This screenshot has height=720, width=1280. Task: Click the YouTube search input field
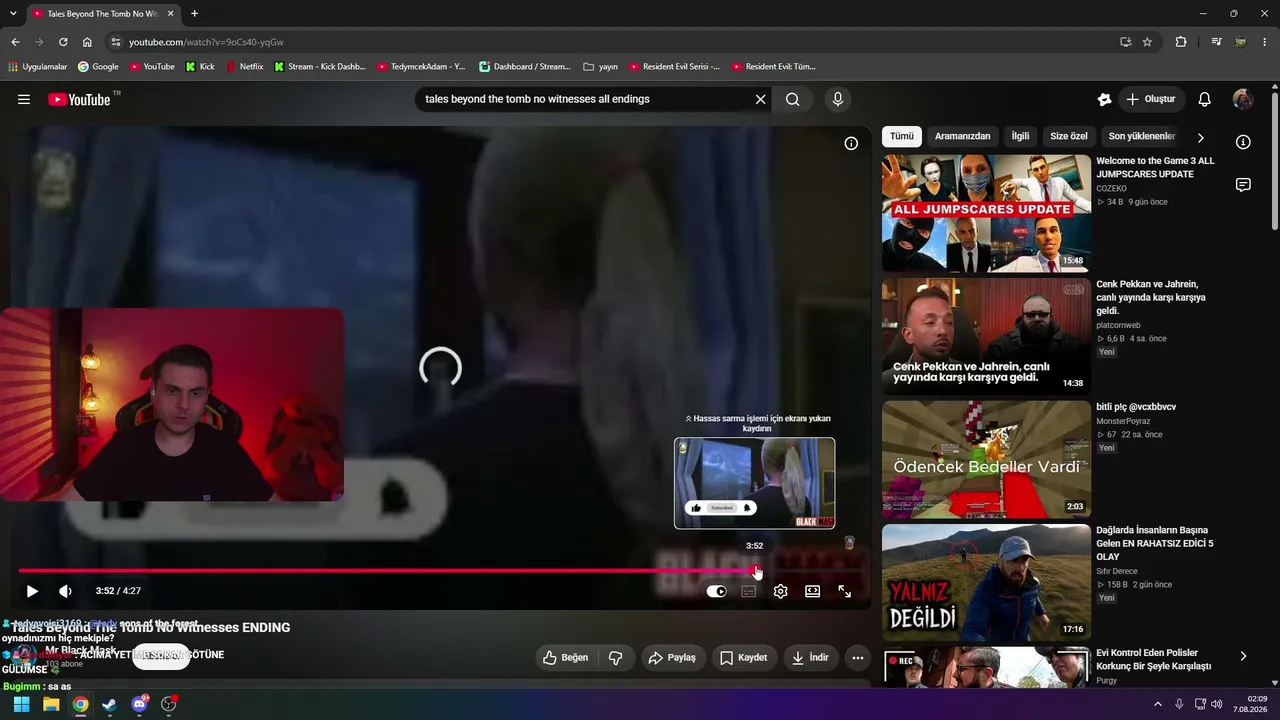[x=586, y=99]
